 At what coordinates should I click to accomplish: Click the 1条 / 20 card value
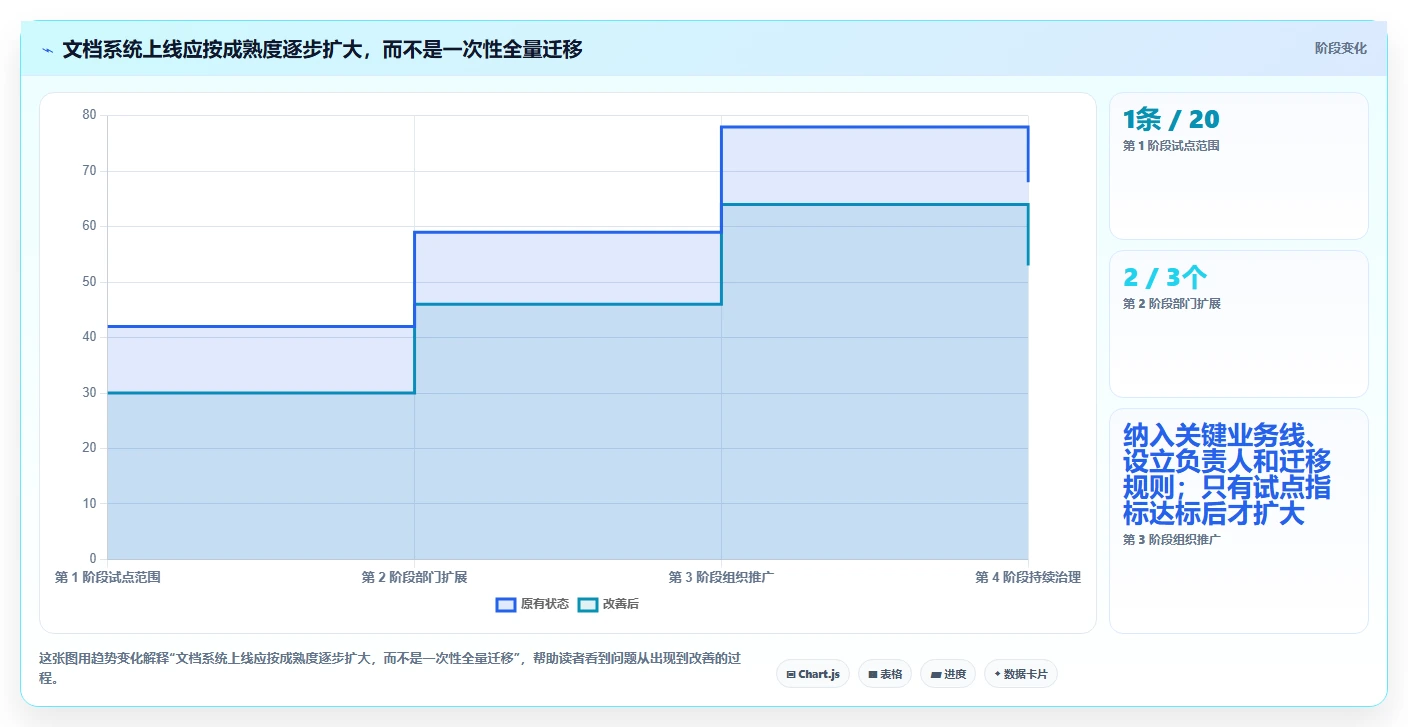coord(1171,120)
